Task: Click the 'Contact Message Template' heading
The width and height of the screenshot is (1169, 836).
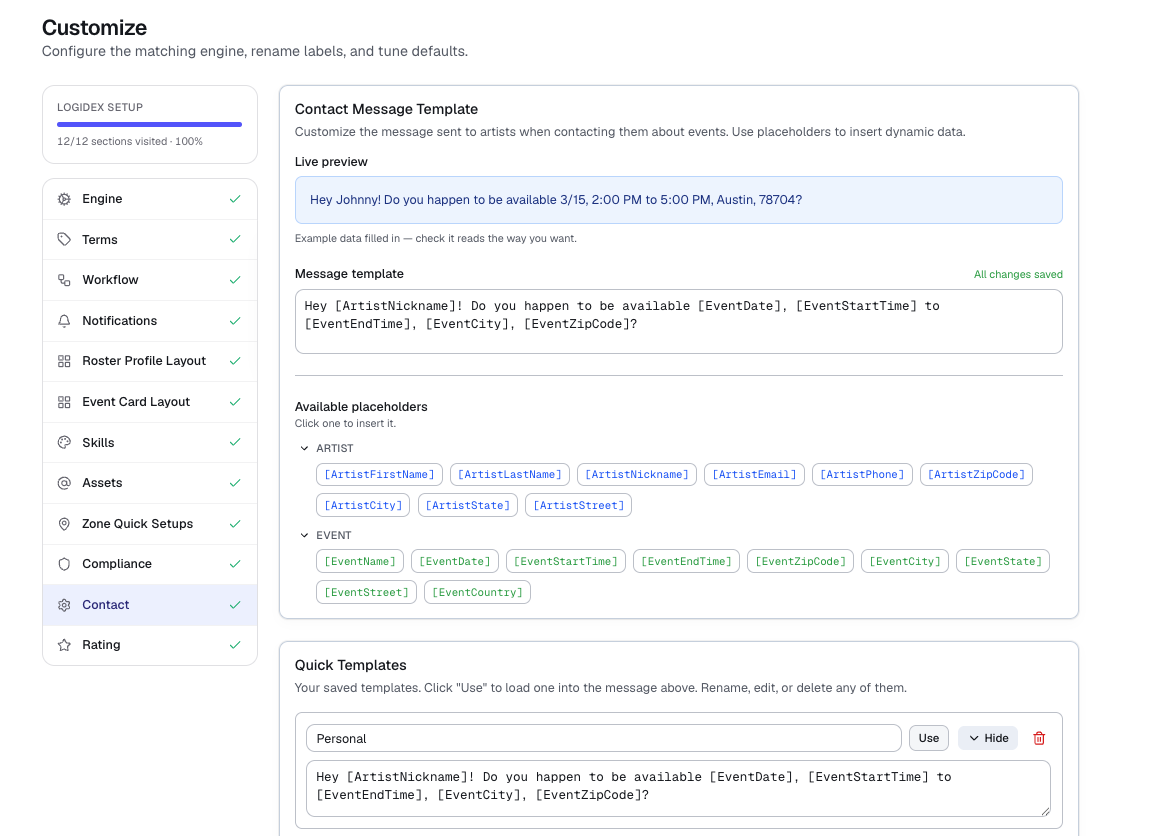Action: 386,109
